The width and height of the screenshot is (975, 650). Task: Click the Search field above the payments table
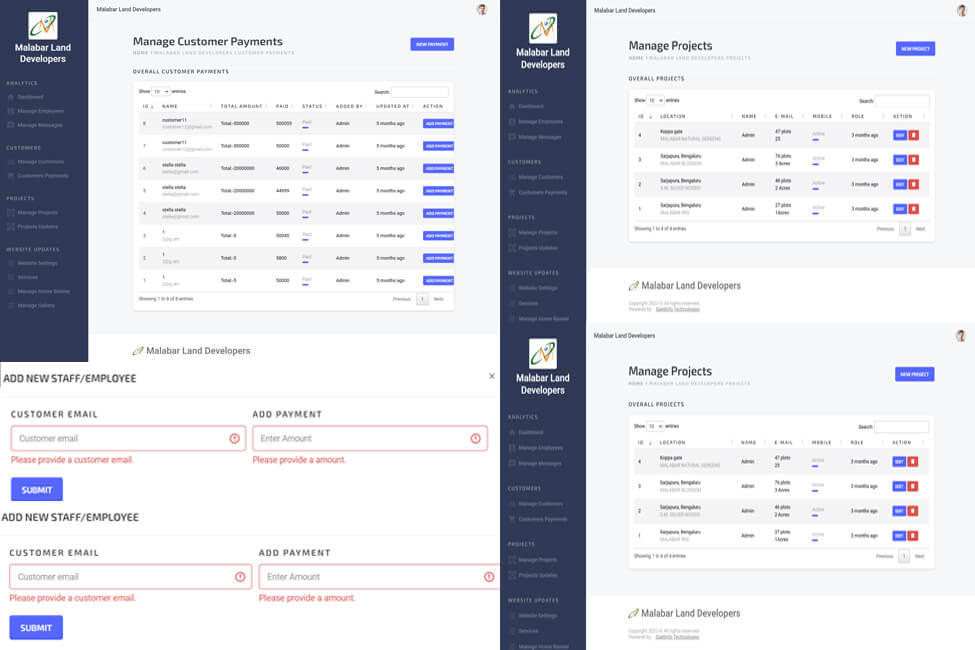(420, 92)
